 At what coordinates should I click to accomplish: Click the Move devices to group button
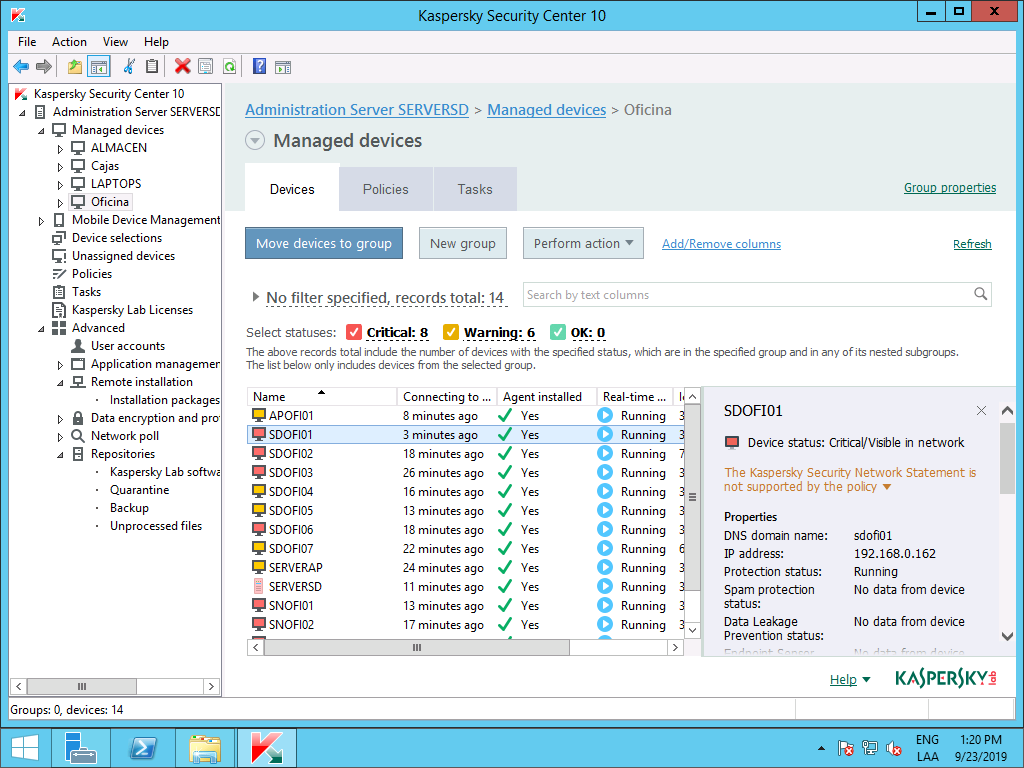coord(324,244)
